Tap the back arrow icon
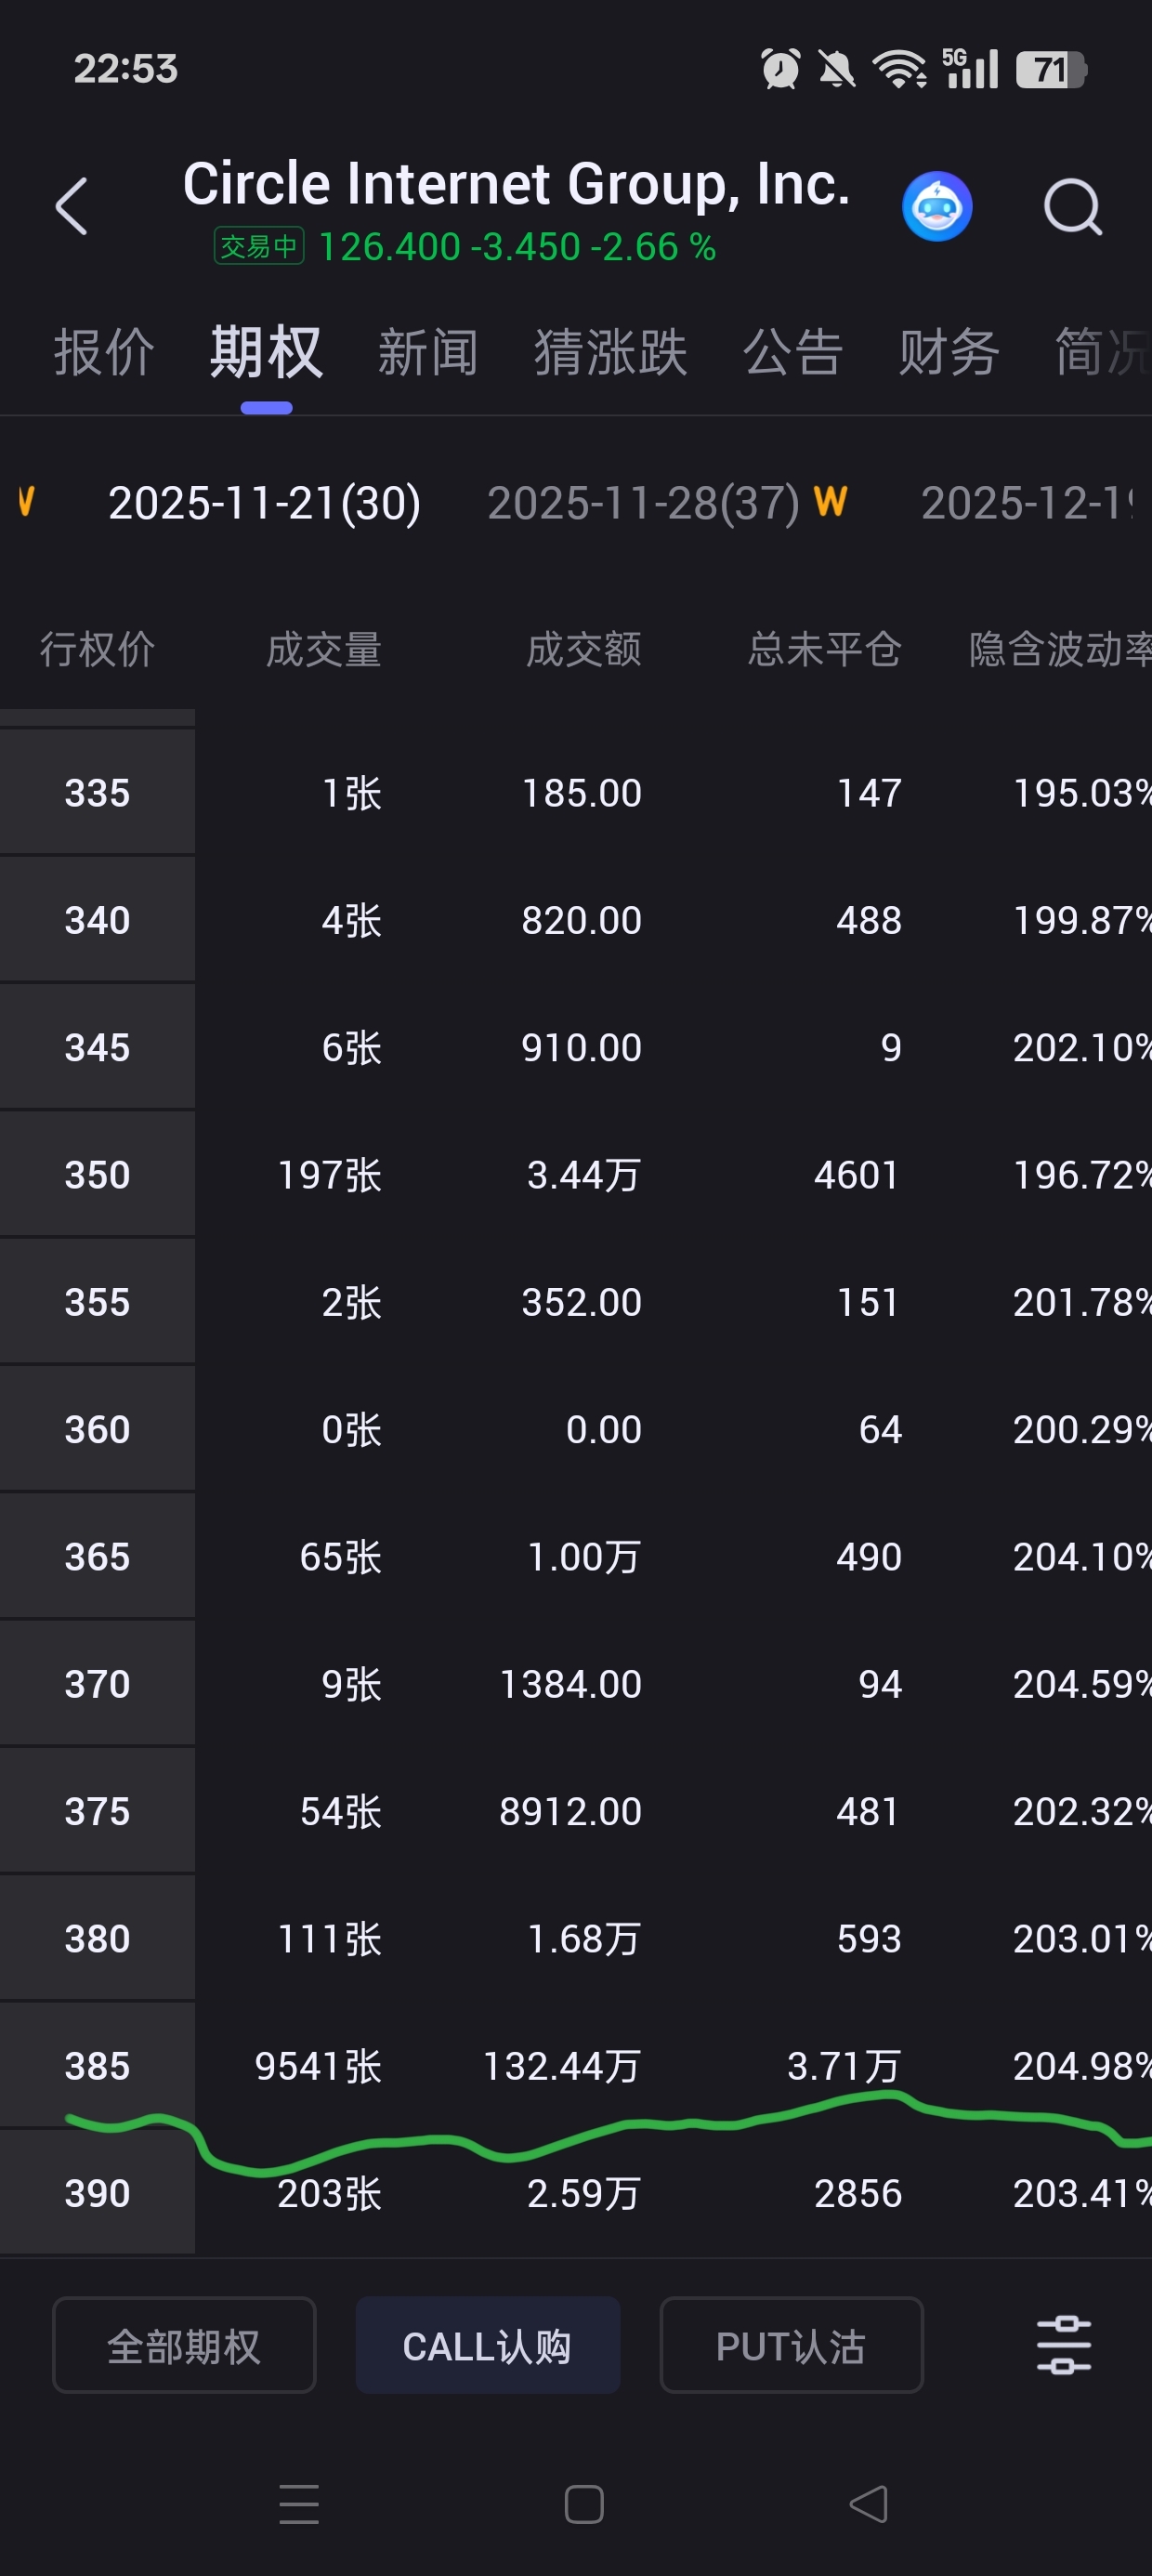 pyautogui.click(x=72, y=207)
